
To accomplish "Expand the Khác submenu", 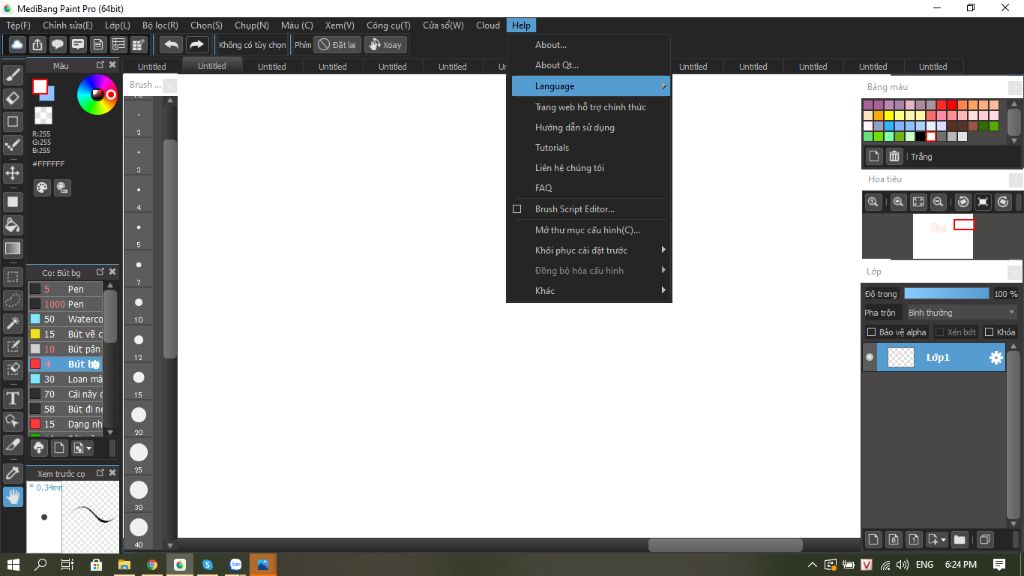I will (x=590, y=291).
